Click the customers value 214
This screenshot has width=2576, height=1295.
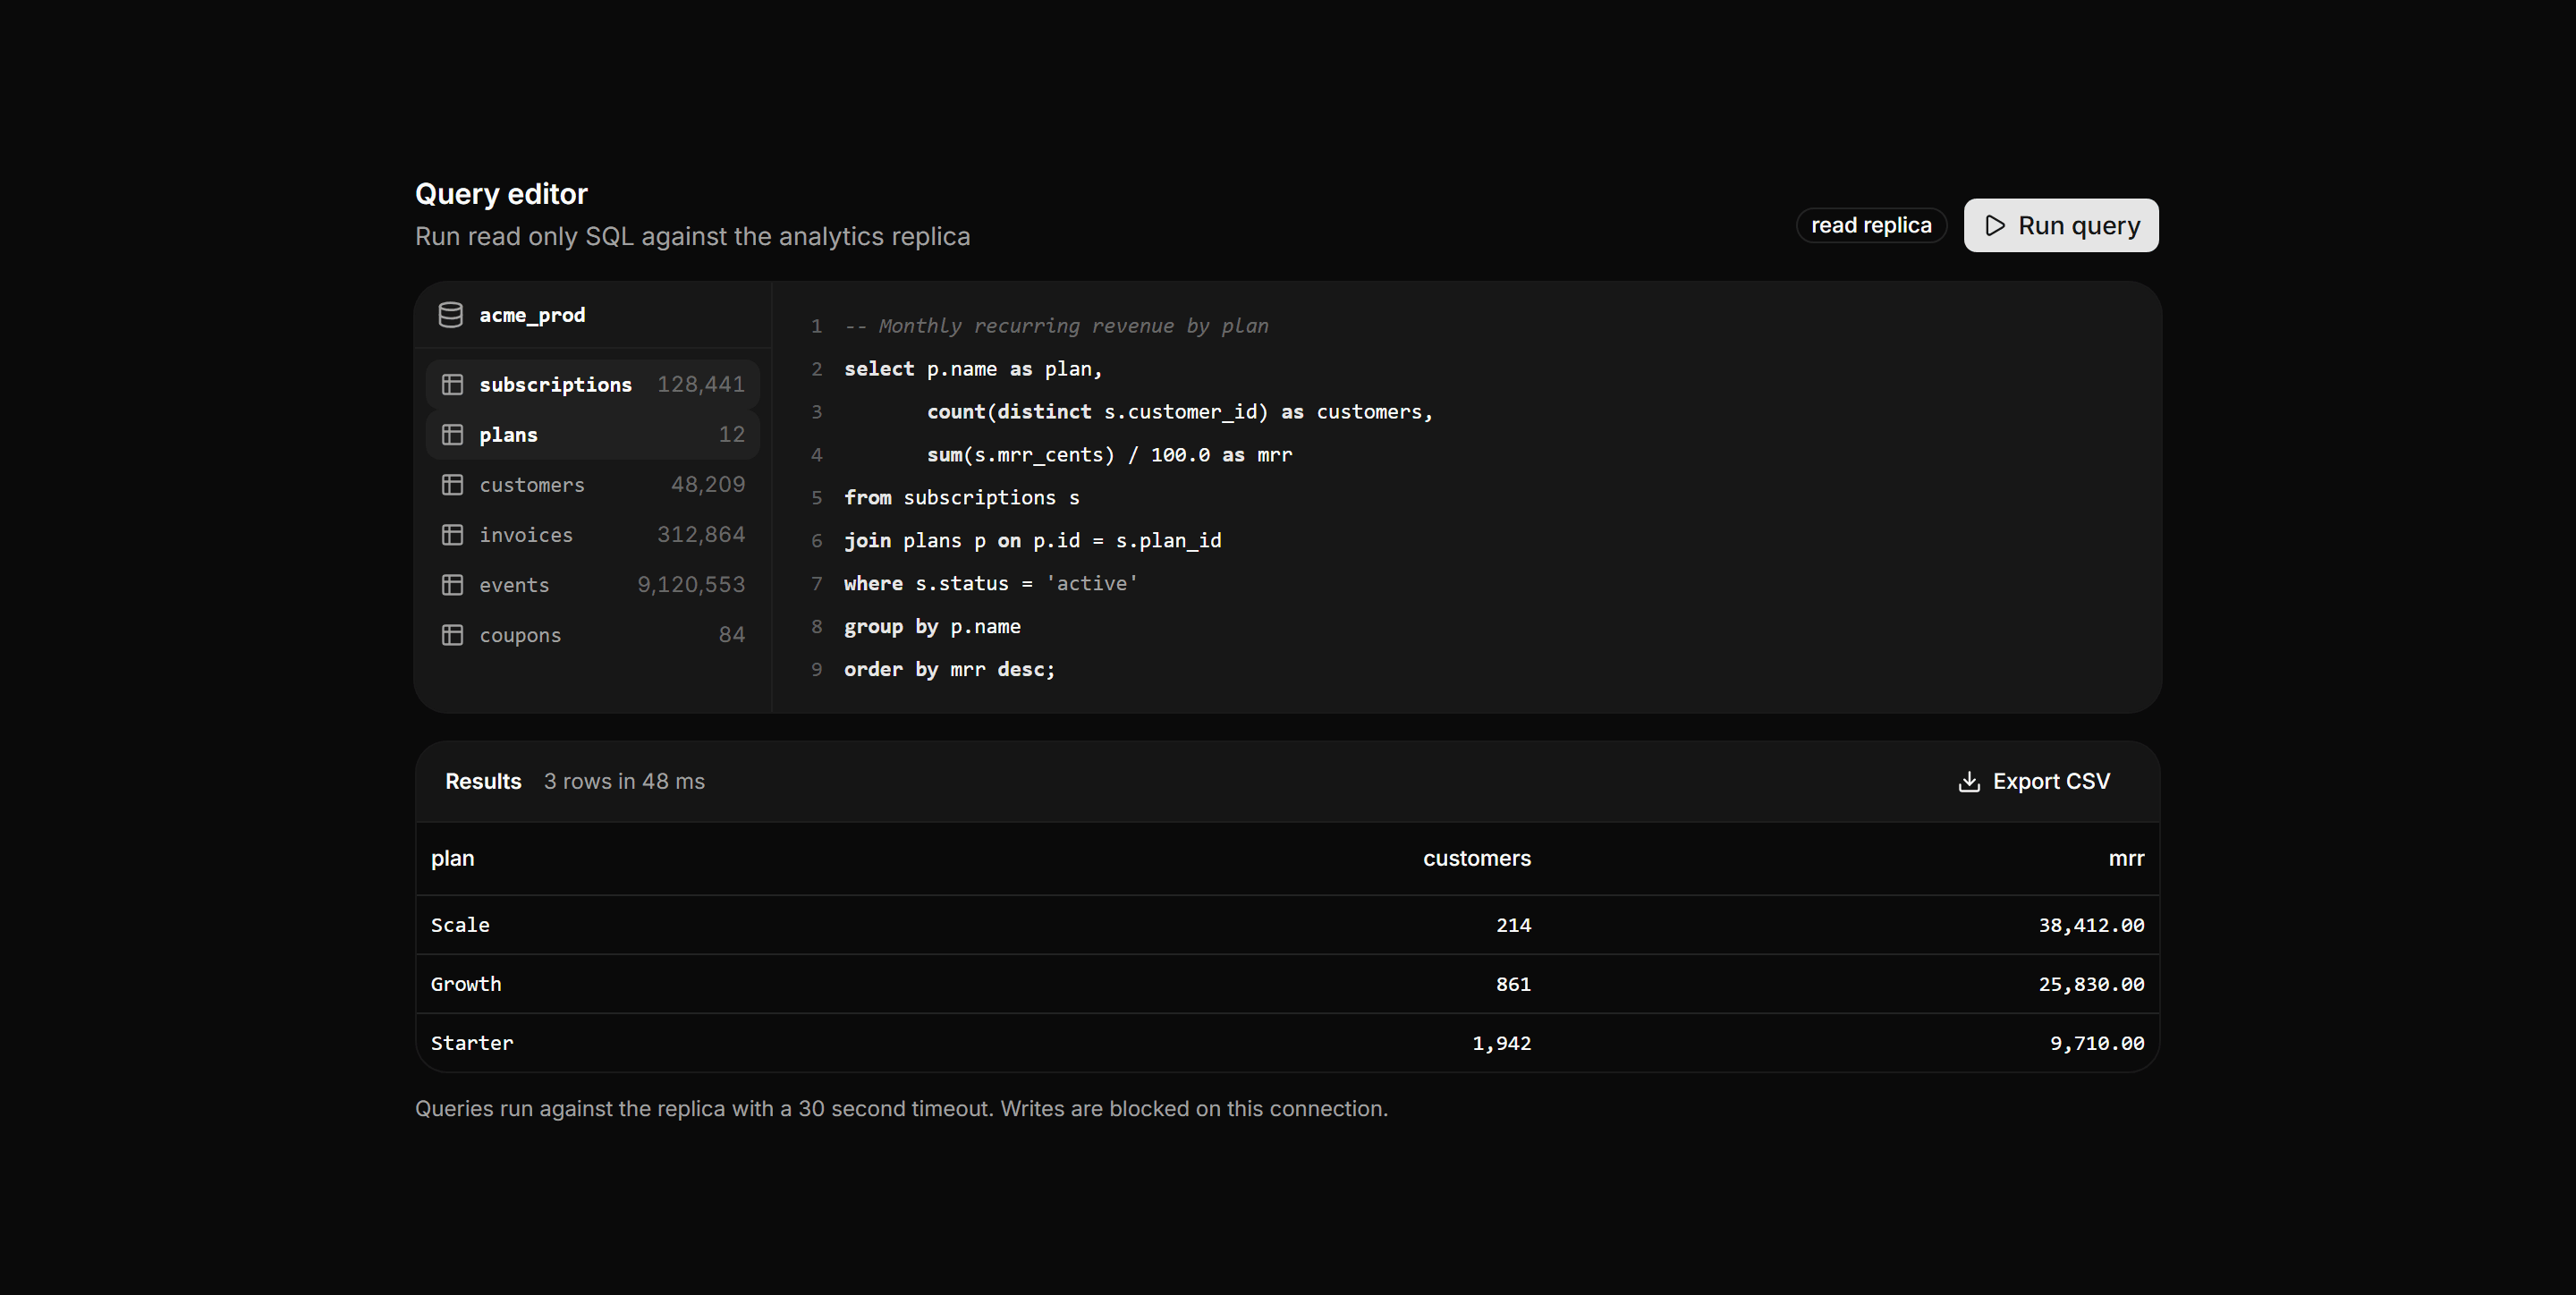(1513, 925)
